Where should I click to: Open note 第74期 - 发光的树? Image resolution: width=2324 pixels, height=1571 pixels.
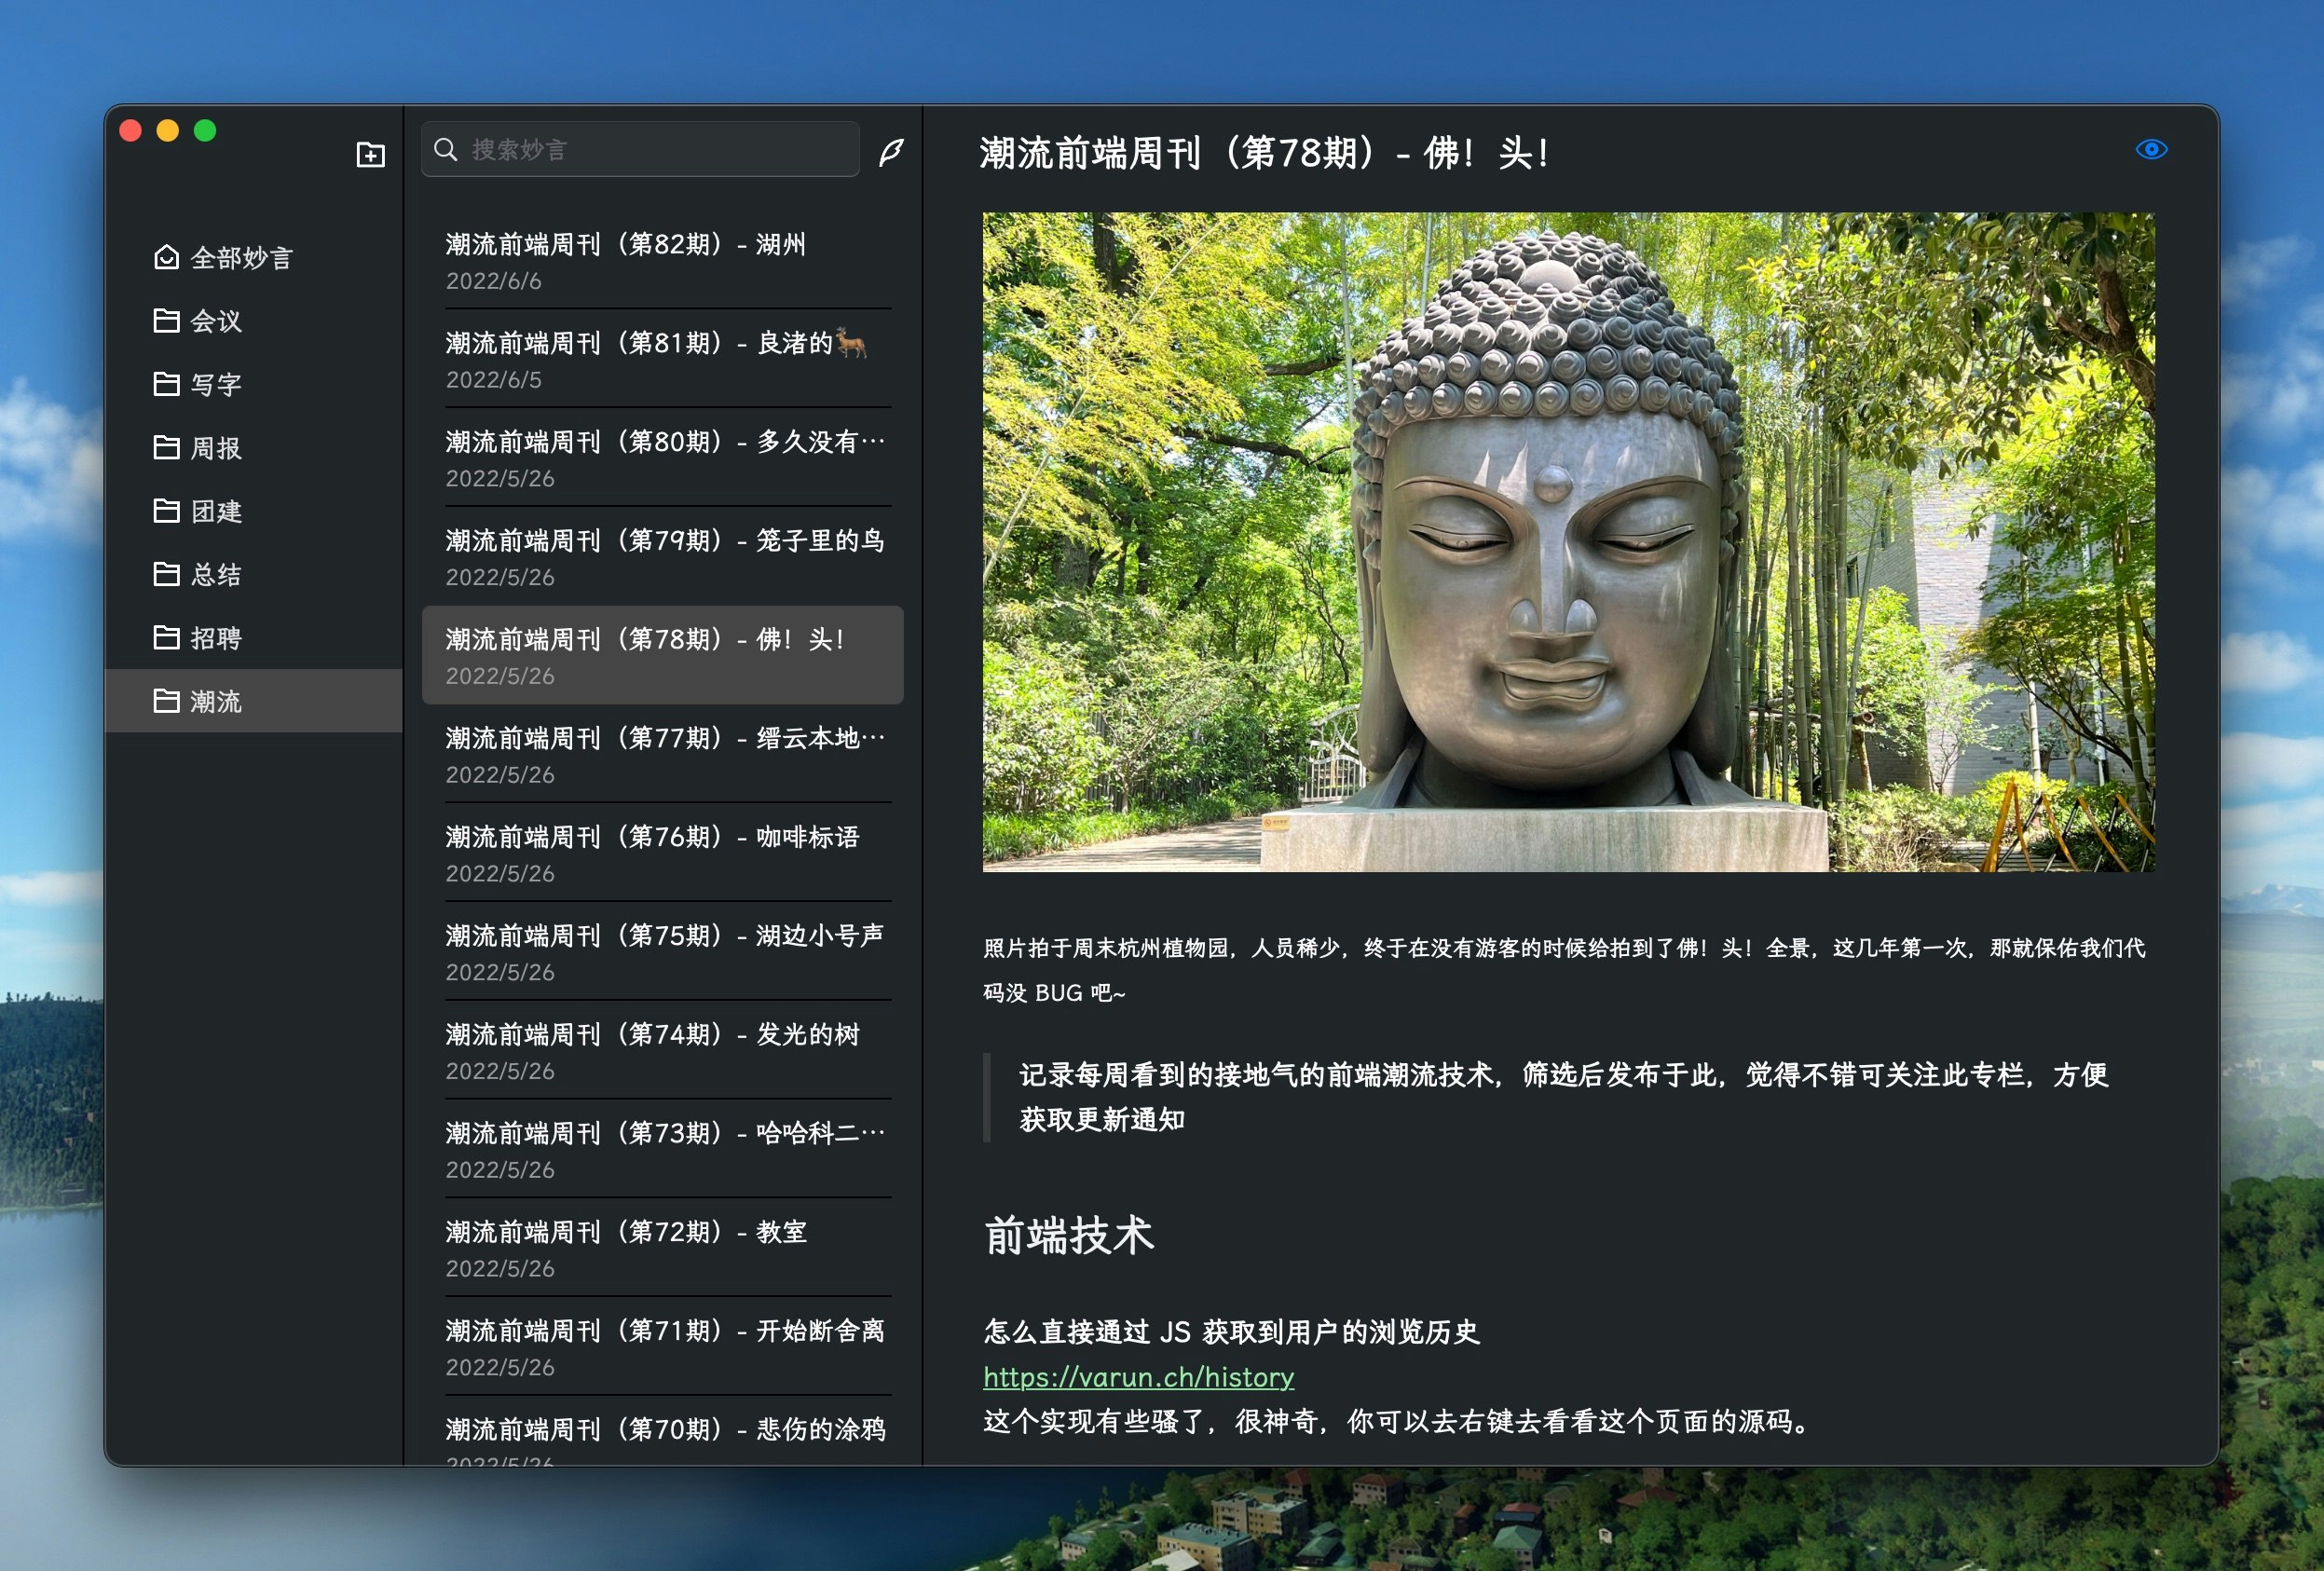tap(663, 1051)
